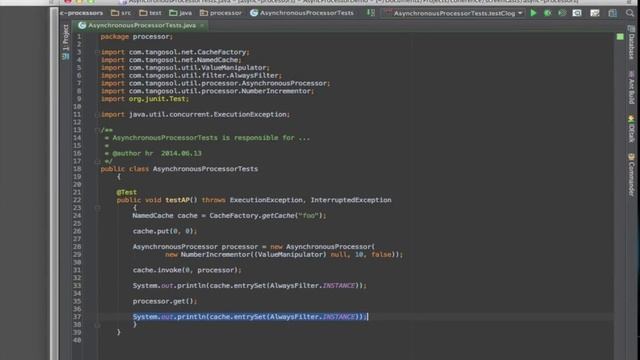Screen dimensions: 640x360
Task: Click the NumberIncrementor import line
Action: pyautogui.click(x=207, y=91)
